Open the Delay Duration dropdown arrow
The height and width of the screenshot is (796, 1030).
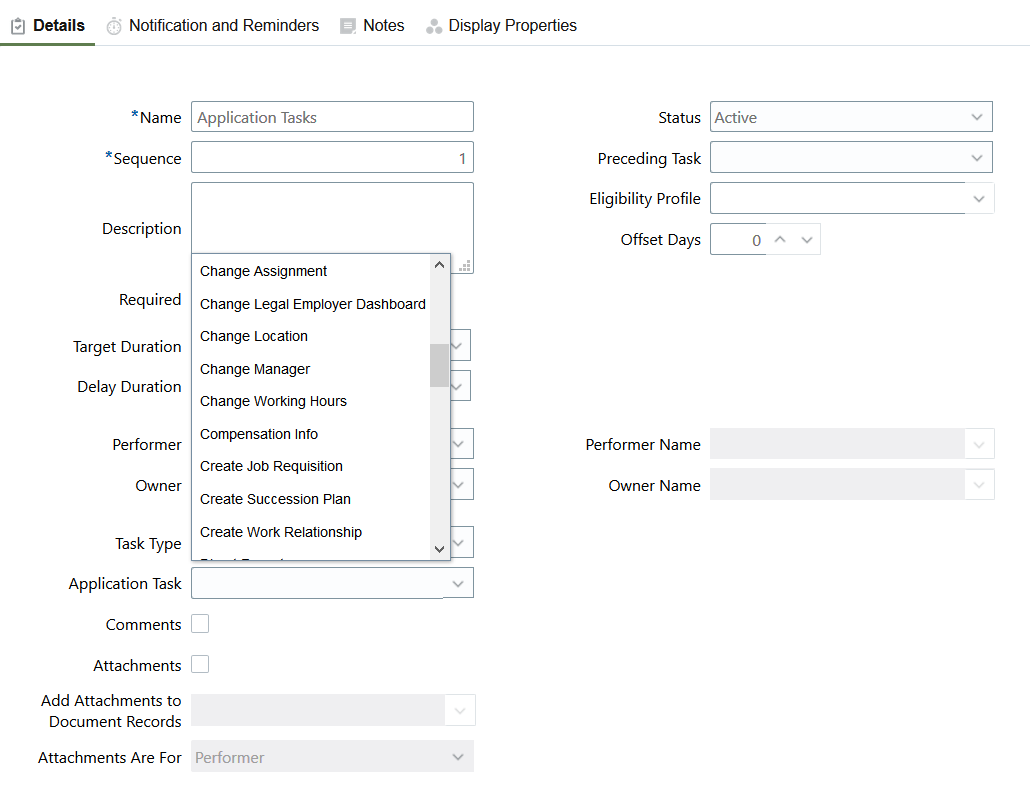(459, 386)
